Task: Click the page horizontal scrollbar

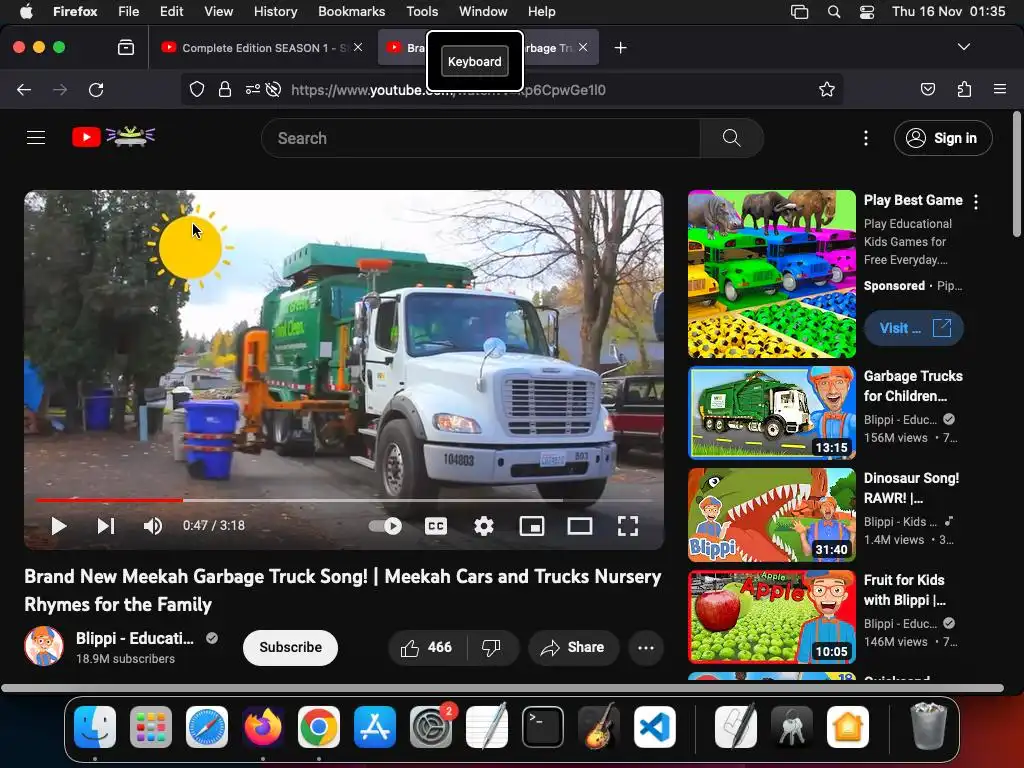Action: [x=502, y=688]
